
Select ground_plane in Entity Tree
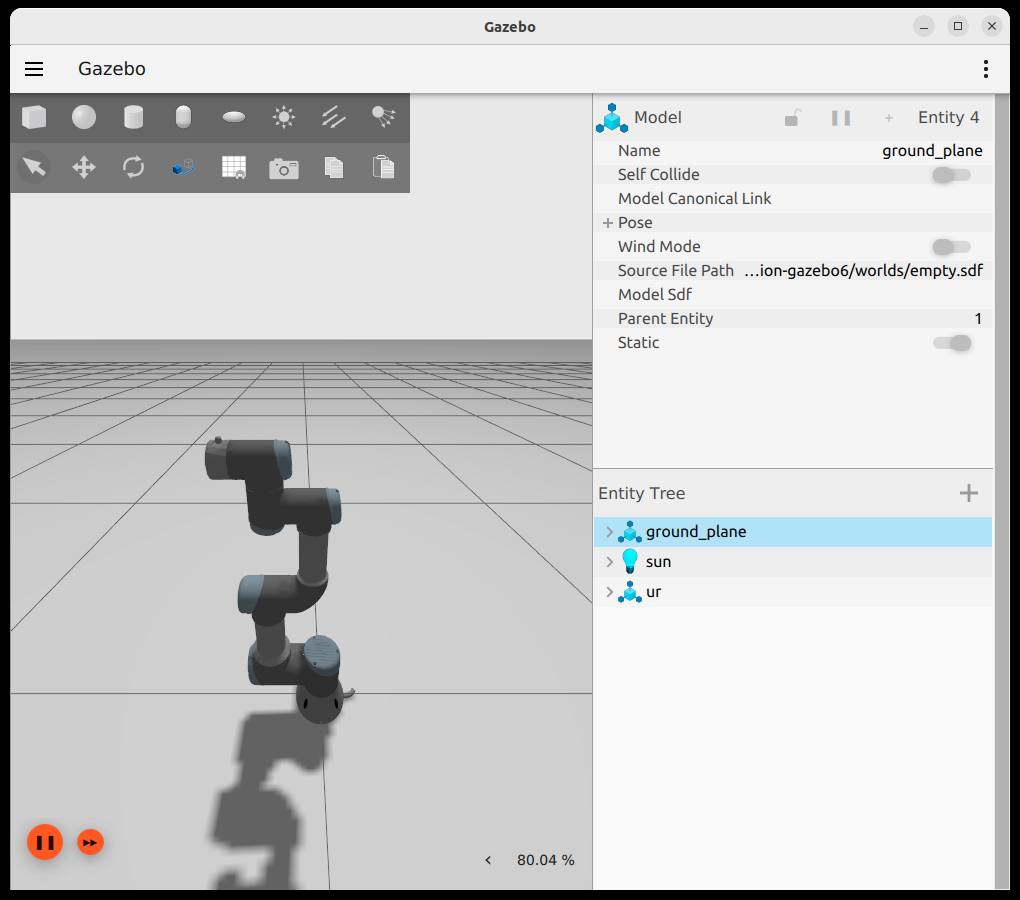pyautogui.click(x=793, y=532)
